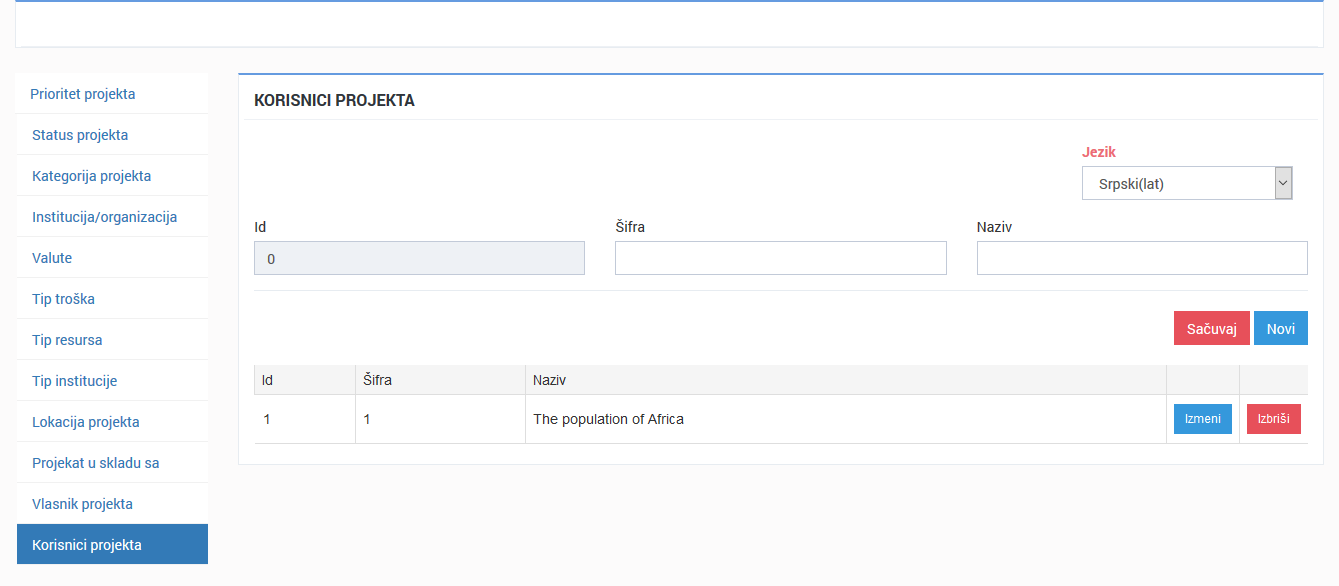Go to Vlasnik projekta page
This screenshot has width=1339, height=586.
point(82,504)
